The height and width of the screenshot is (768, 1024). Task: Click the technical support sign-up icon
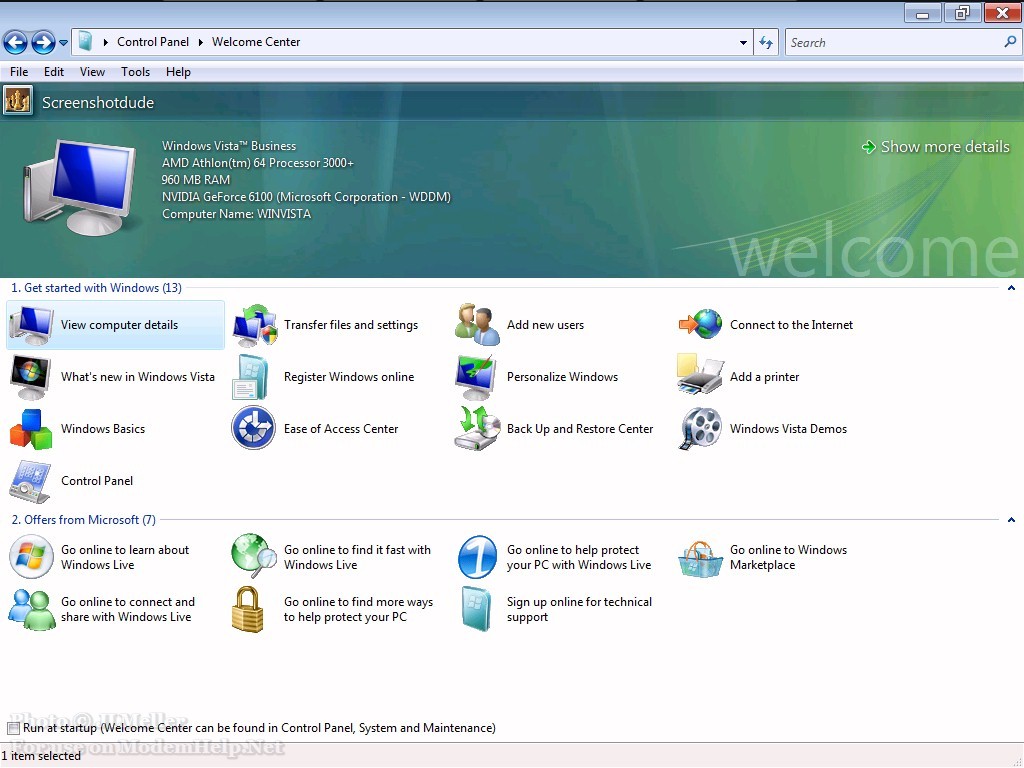pyautogui.click(x=476, y=609)
